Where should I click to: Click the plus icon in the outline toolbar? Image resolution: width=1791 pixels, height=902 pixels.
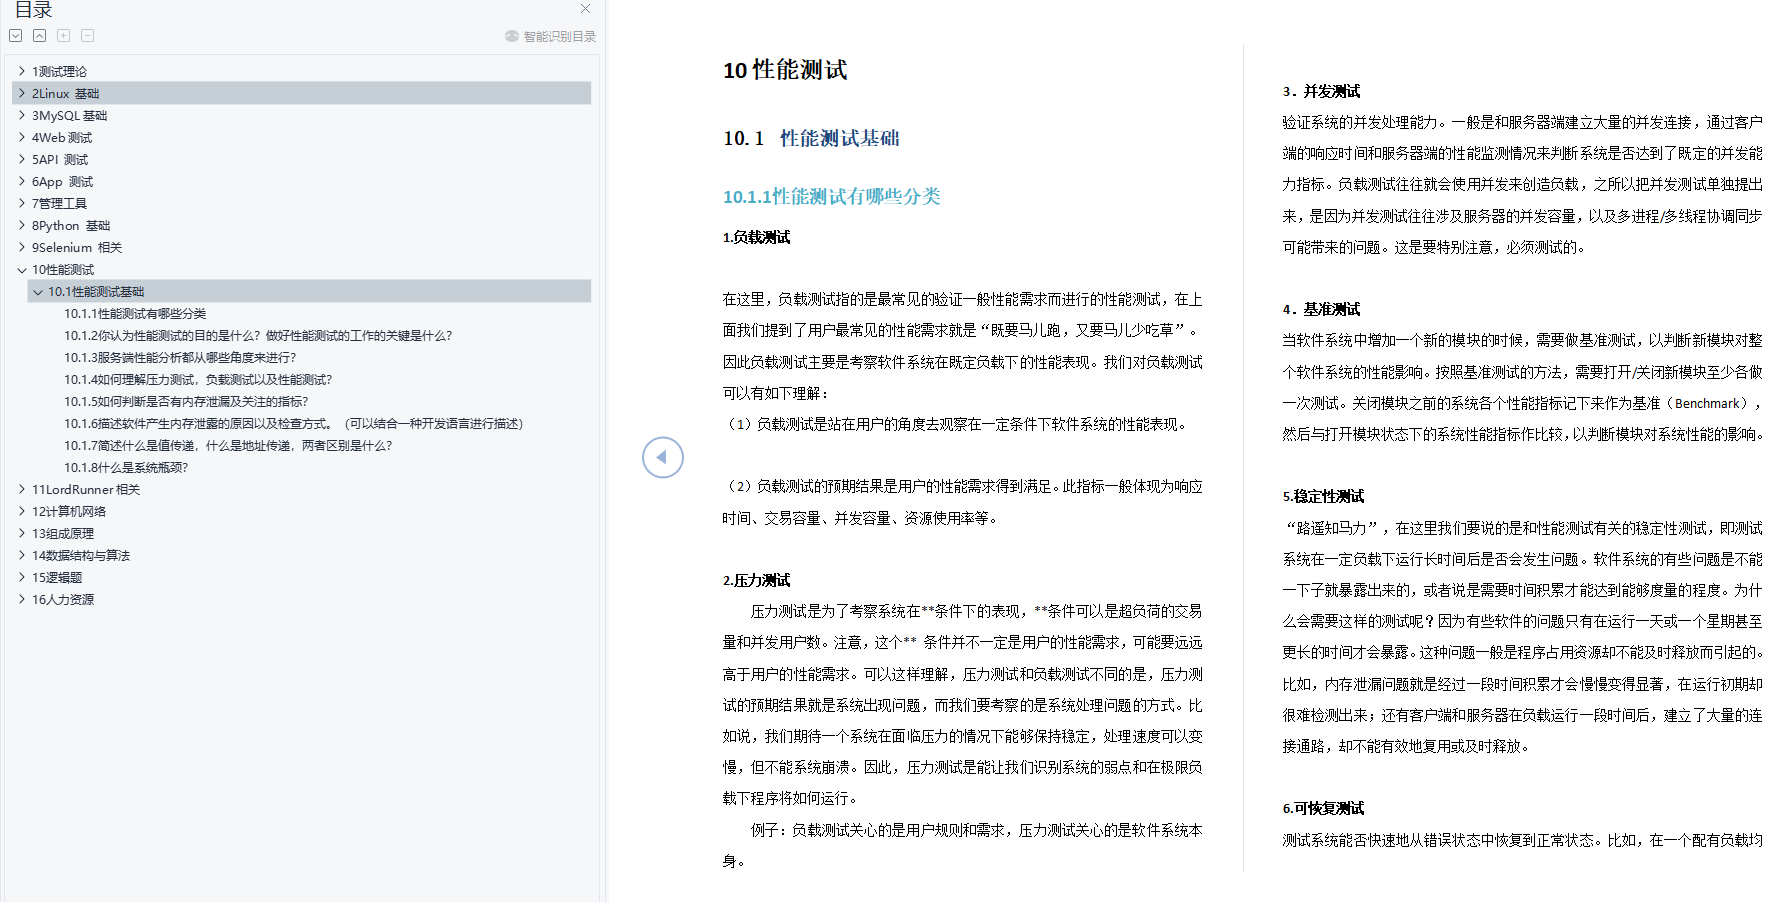63,35
